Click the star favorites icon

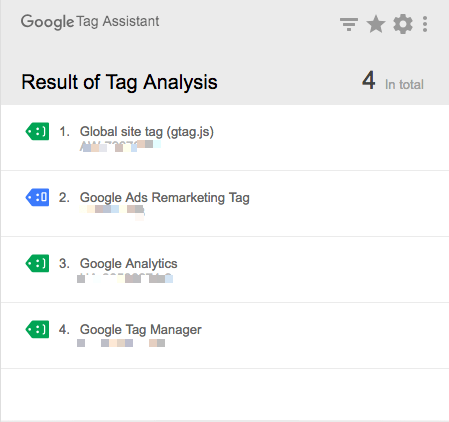tap(376, 24)
